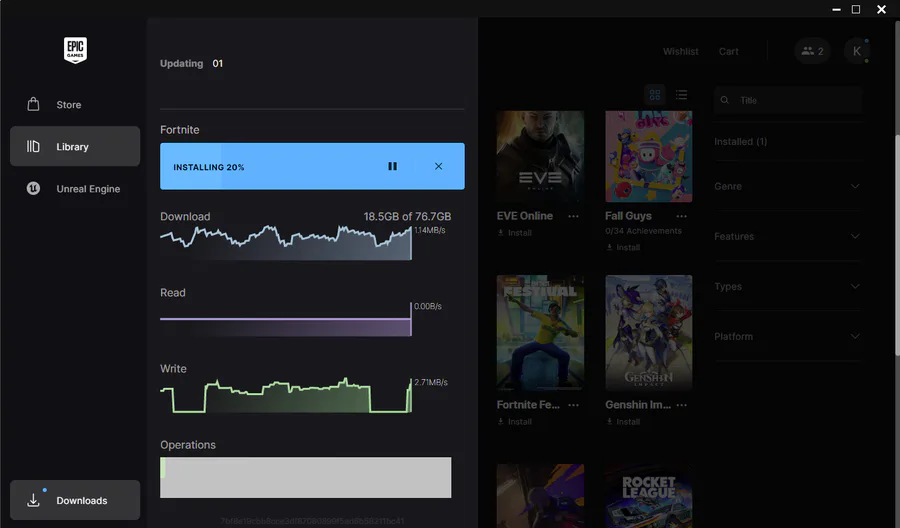900x528 pixels.
Task: Switch library to grid view
Action: 655,95
